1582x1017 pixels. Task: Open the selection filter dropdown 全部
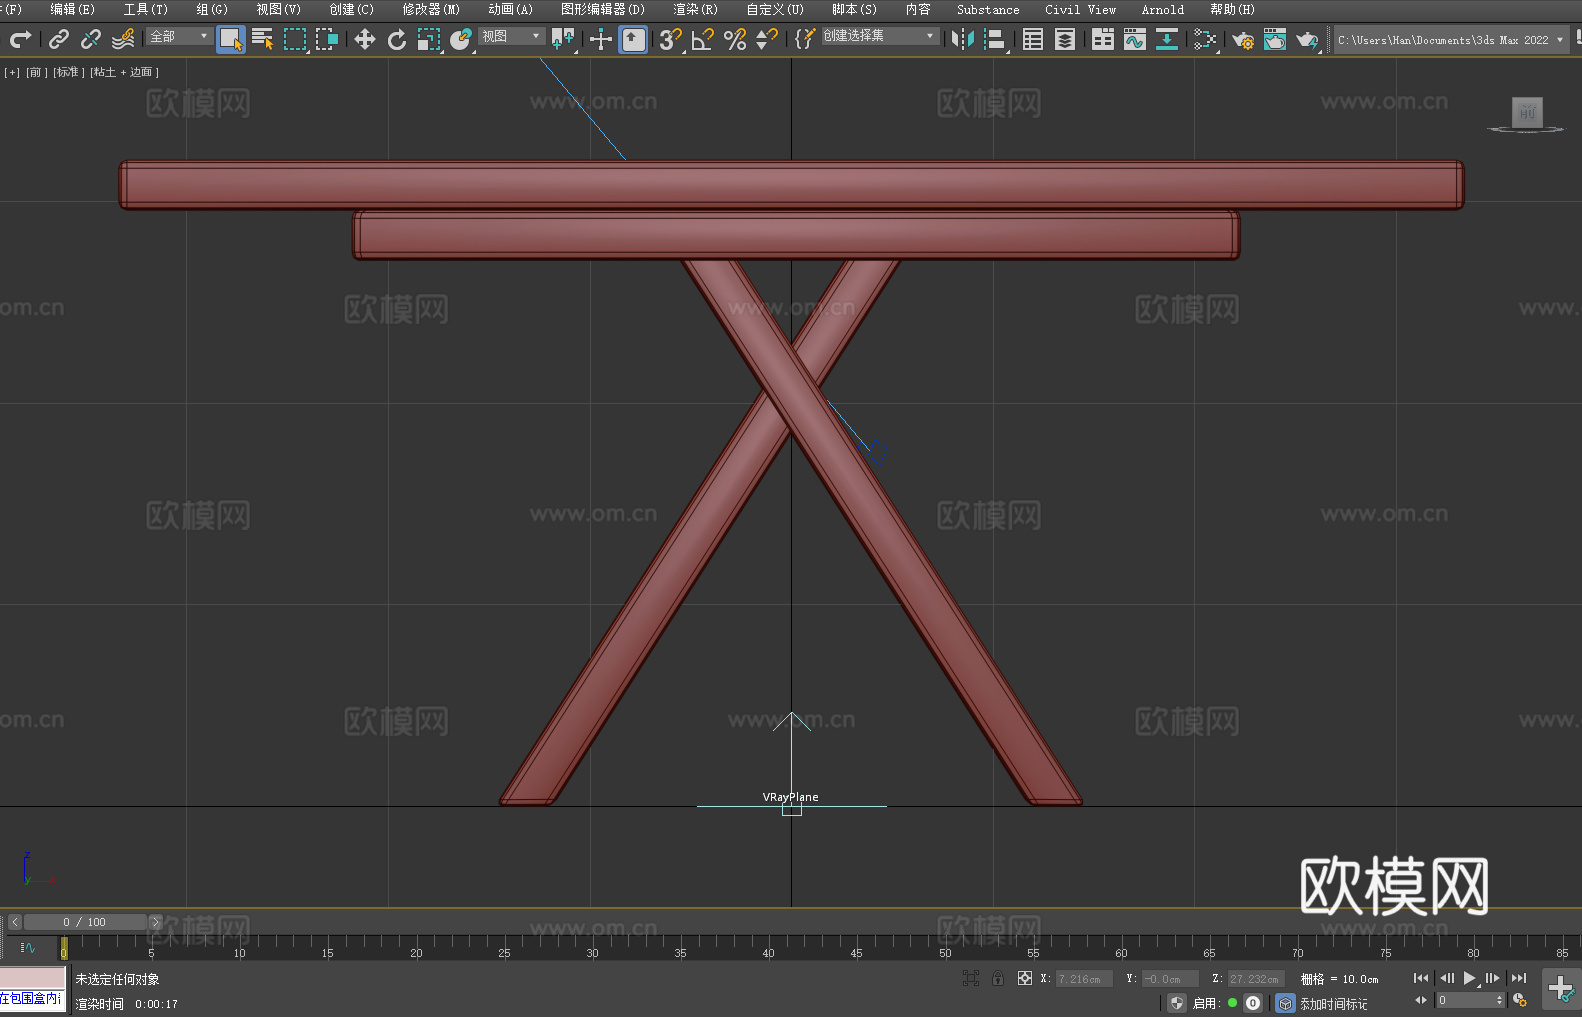[179, 36]
